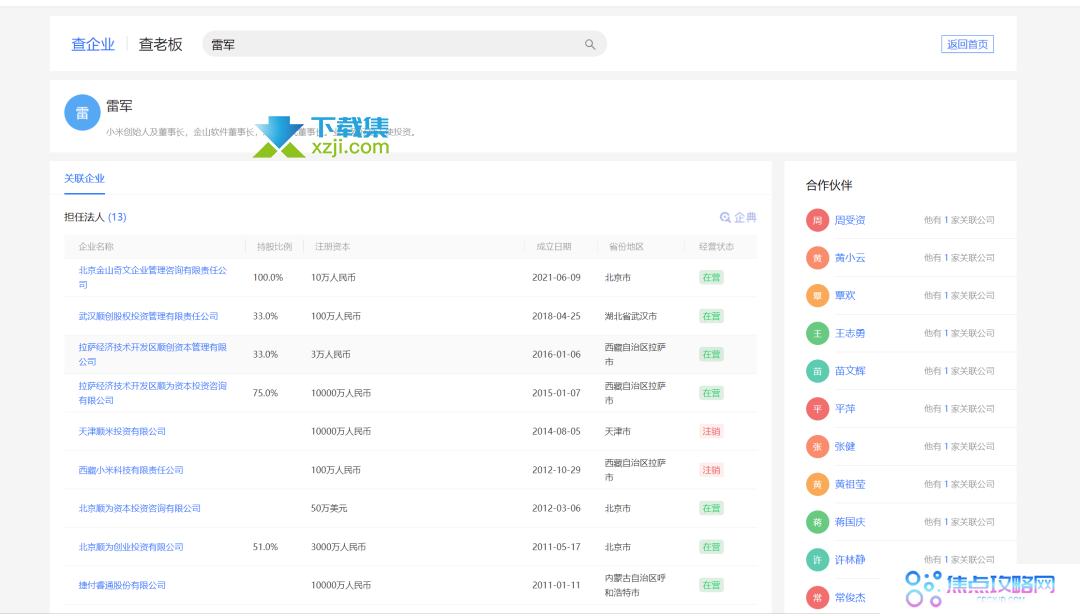Click the 企业名称 column header

96,247
